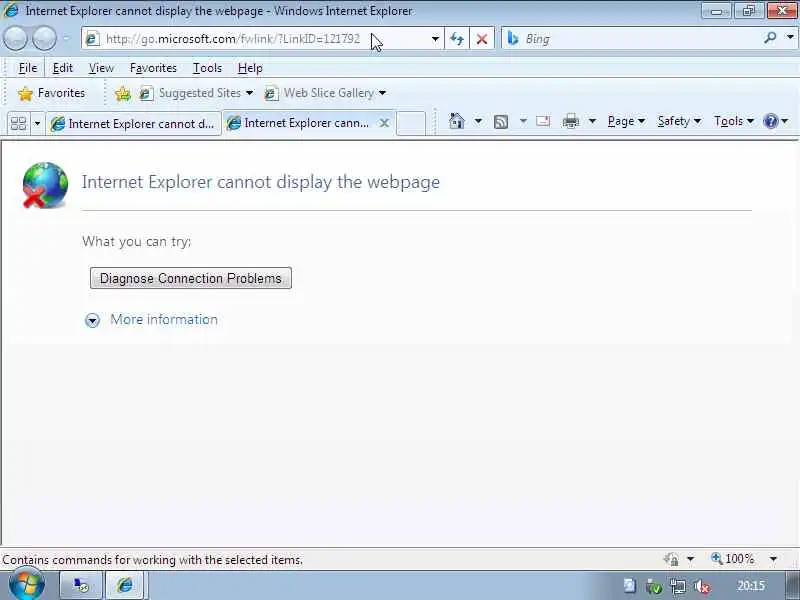Click the Read Mail icon
Image resolution: width=800 pixels, height=600 pixels.
coord(543,121)
